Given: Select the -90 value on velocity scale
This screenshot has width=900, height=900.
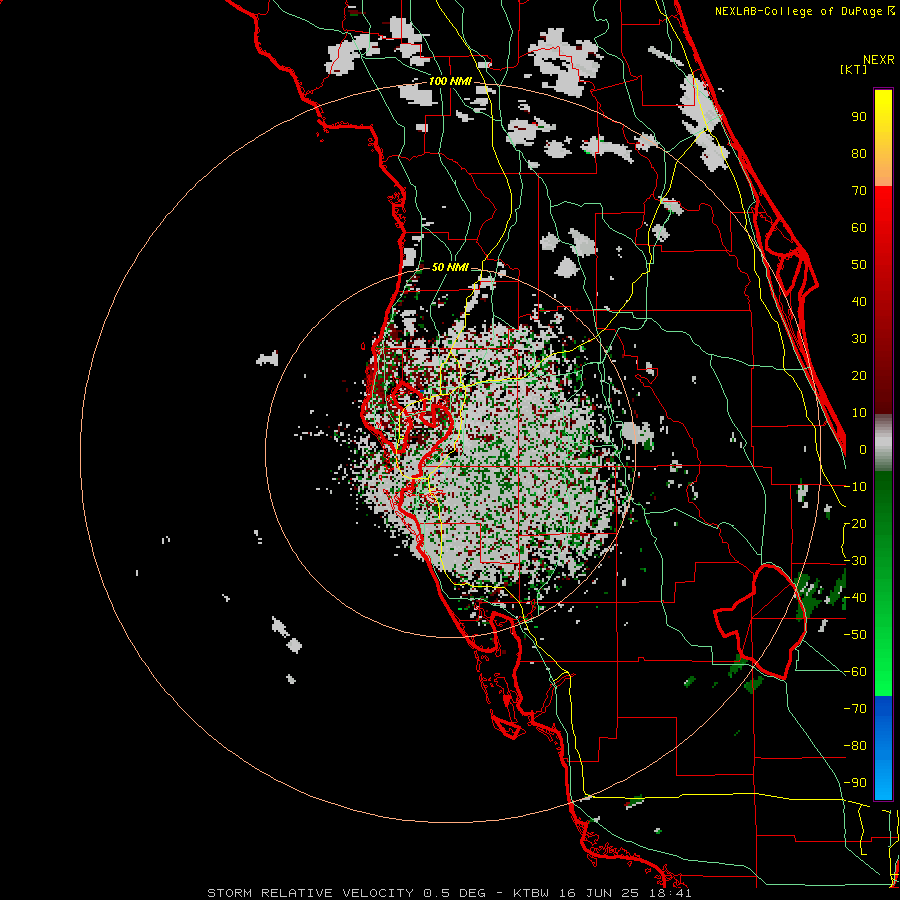Looking at the screenshot, I should pos(855,783).
